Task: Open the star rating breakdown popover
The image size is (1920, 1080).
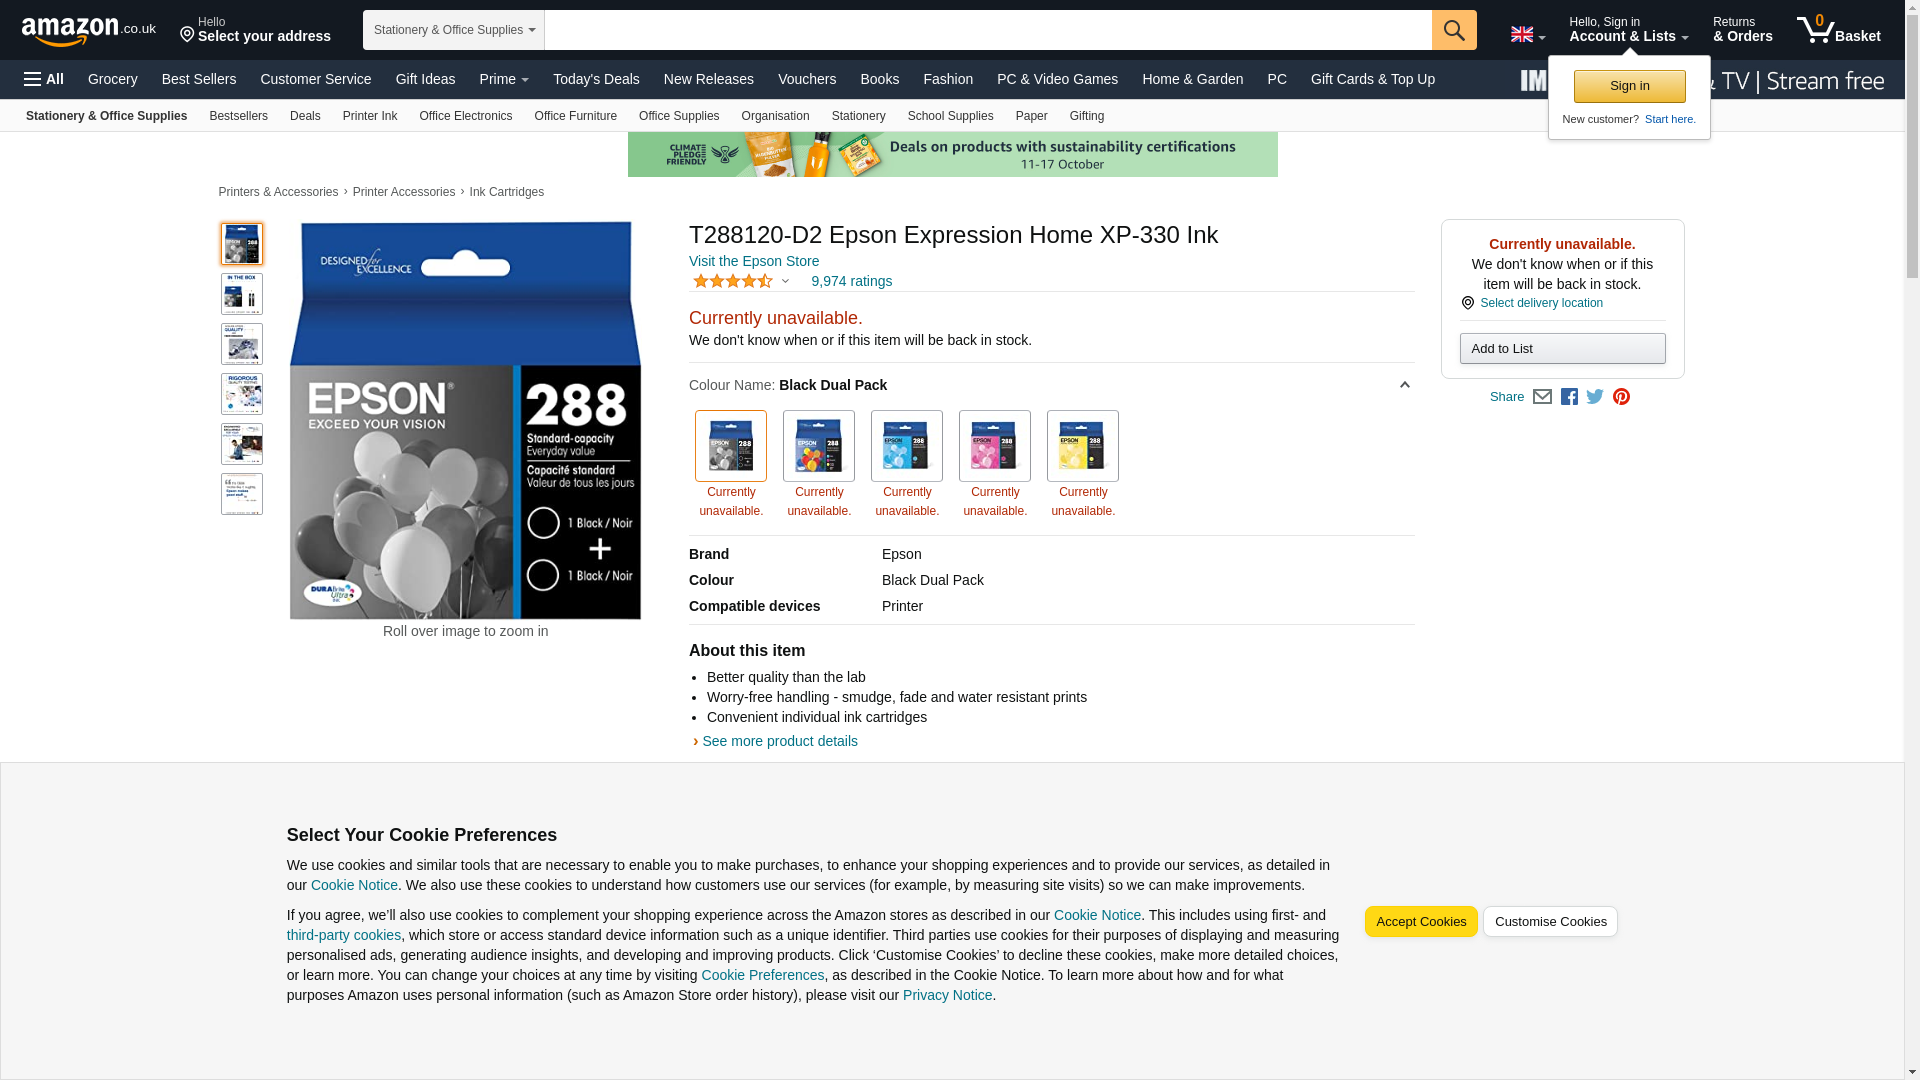Action: coord(742,282)
